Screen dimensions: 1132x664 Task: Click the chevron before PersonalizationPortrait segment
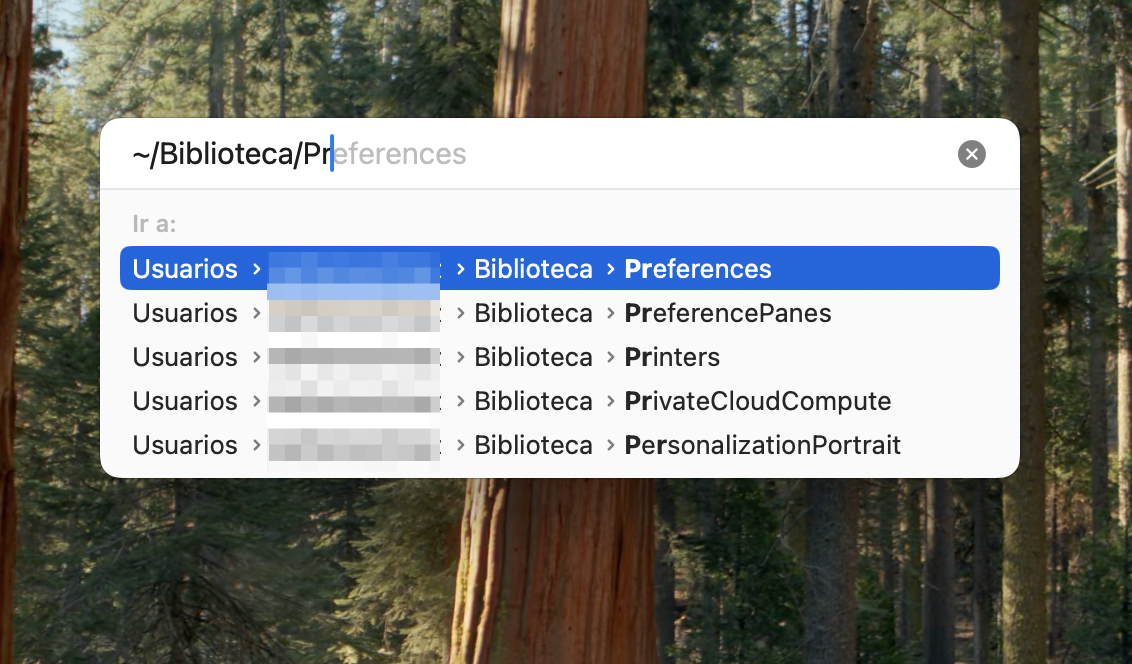click(x=610, y=444)
